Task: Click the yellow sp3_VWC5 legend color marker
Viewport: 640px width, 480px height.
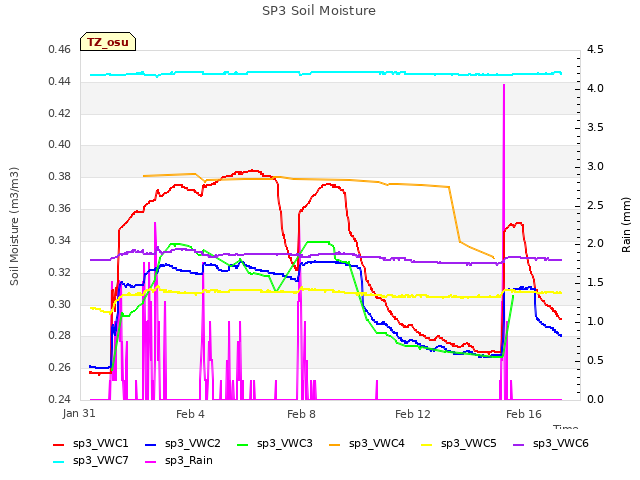Action: 427,444
